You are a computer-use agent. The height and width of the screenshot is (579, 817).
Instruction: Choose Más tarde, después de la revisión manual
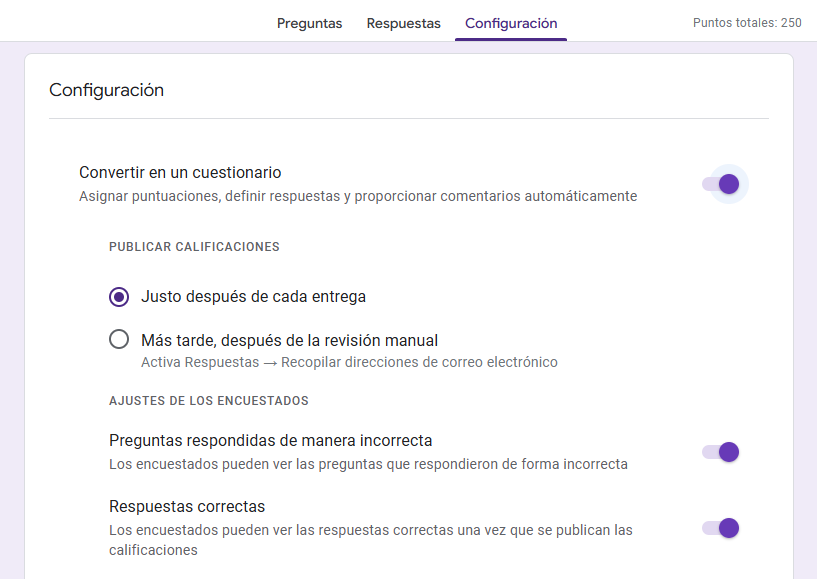coord(117,339)
